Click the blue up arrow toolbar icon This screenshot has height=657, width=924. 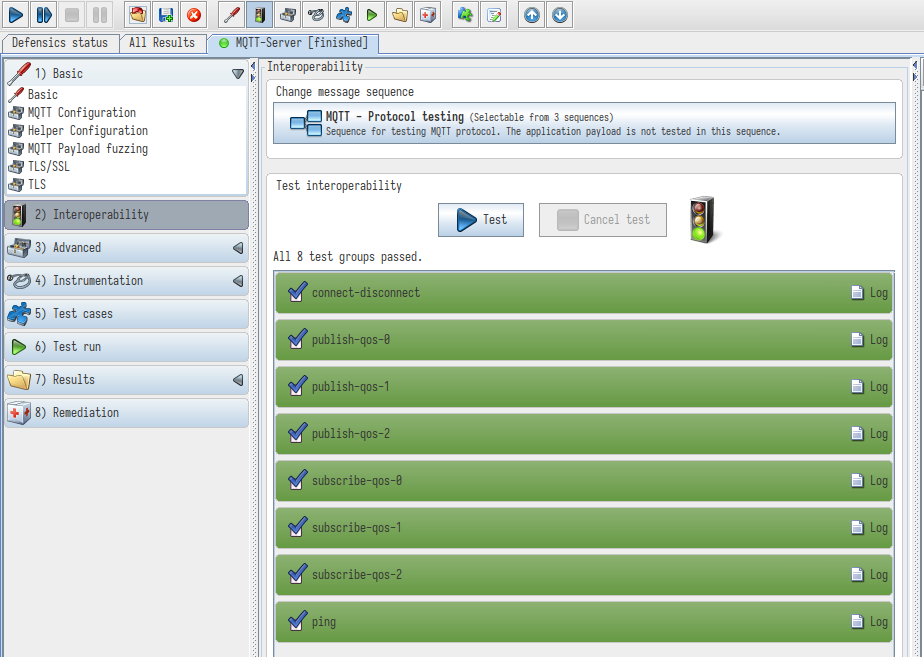532,14
